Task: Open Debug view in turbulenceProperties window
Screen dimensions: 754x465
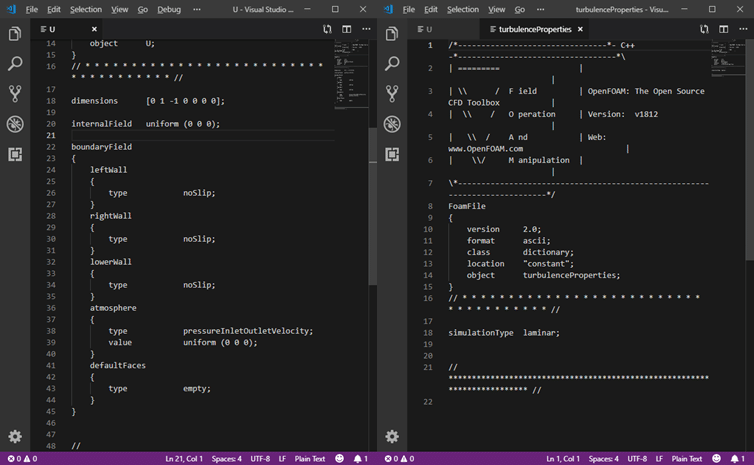Action: click(x=392, y=124)
